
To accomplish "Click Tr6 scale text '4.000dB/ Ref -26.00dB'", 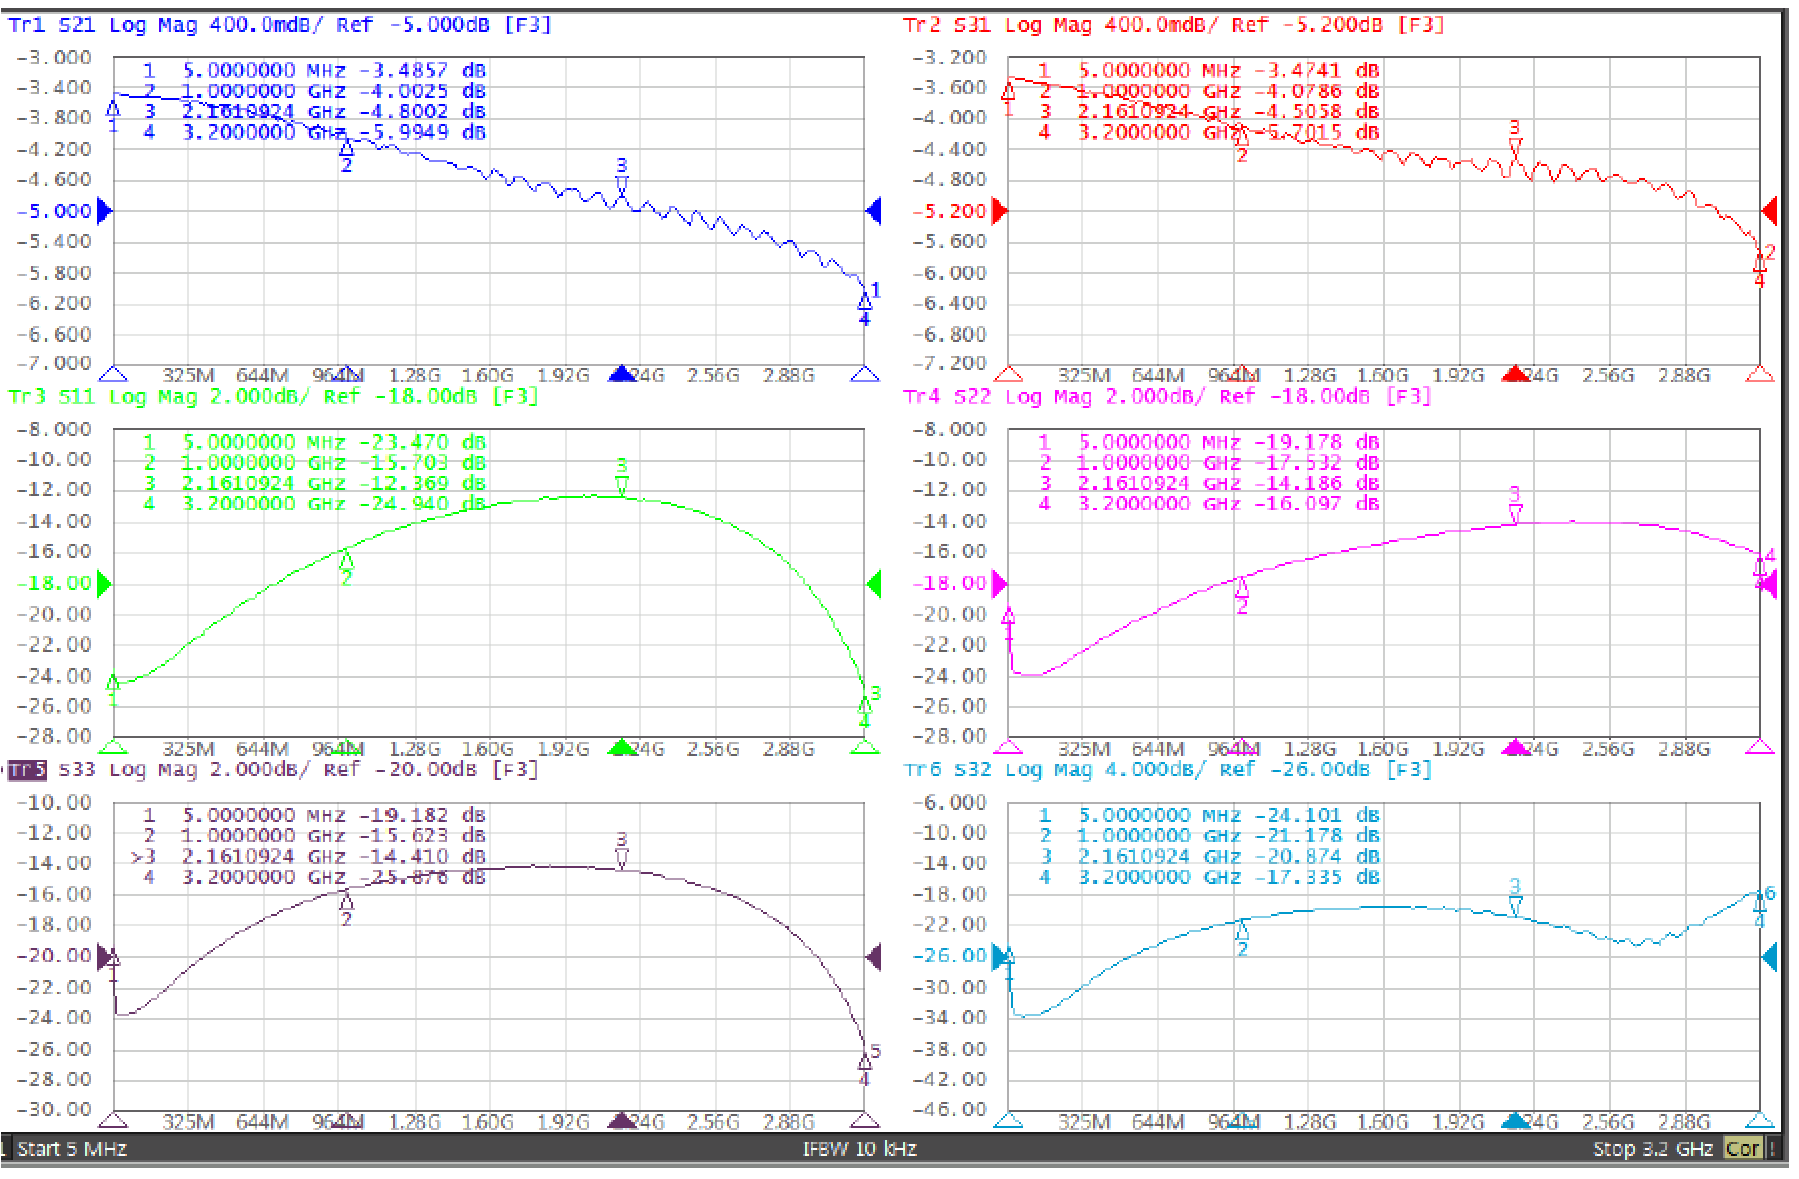I will click(x=1237, y=770).
